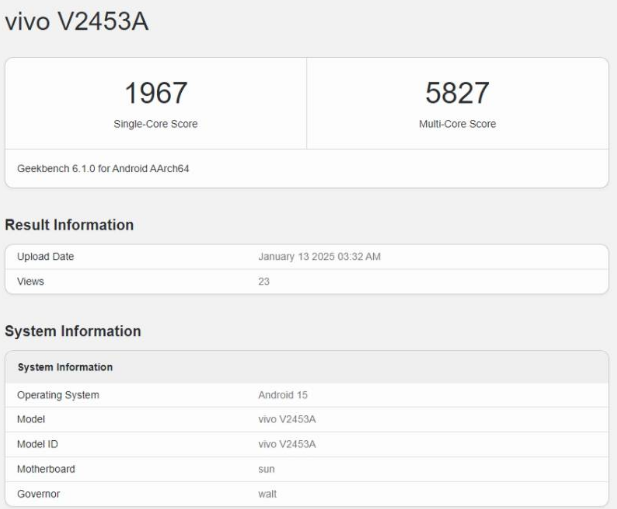The image size is (617, 509).
Task: Select the Android 15 value
Action: 284,395
